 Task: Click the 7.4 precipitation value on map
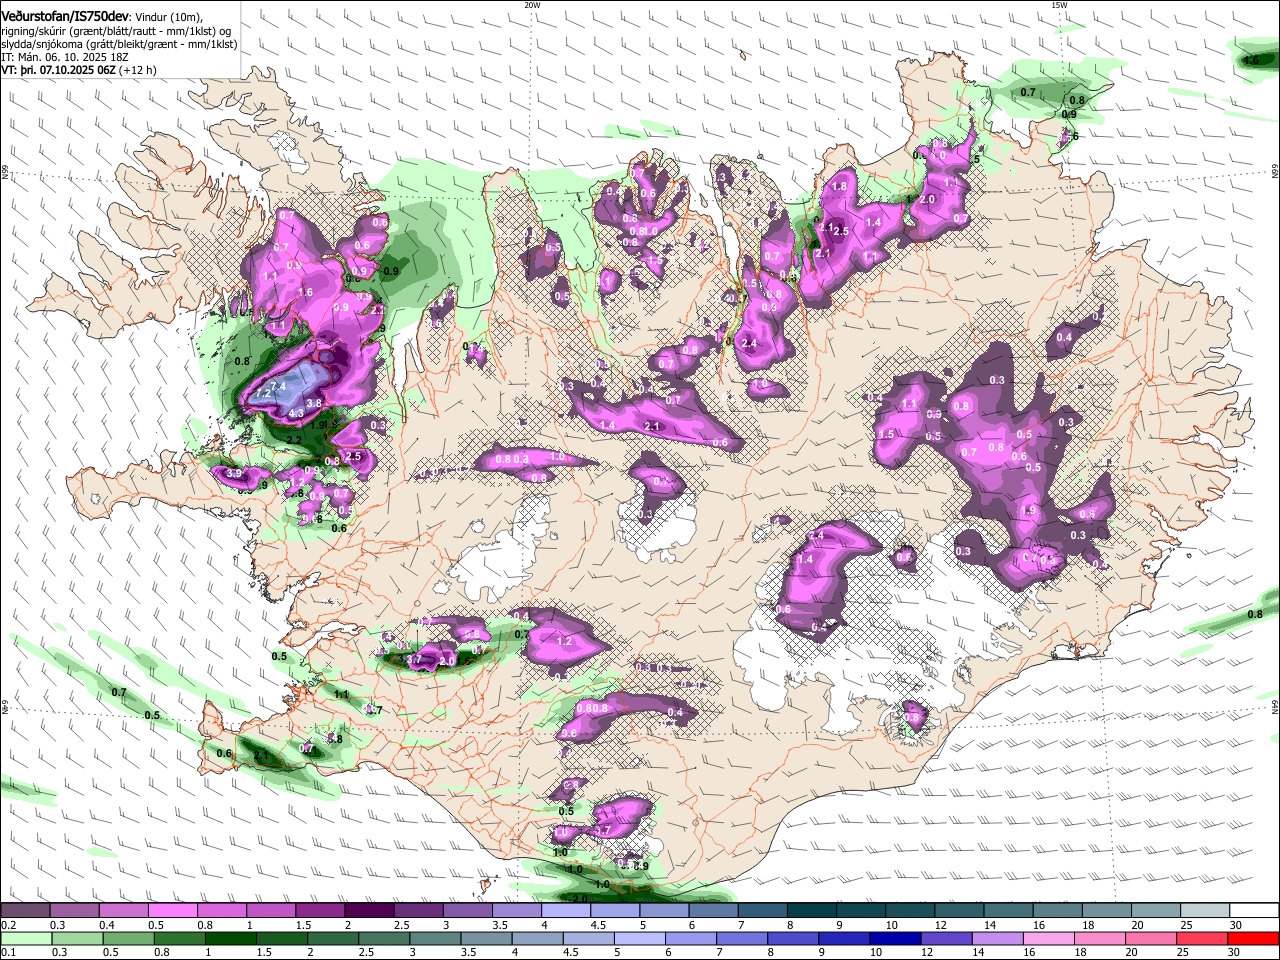point(278,386)
